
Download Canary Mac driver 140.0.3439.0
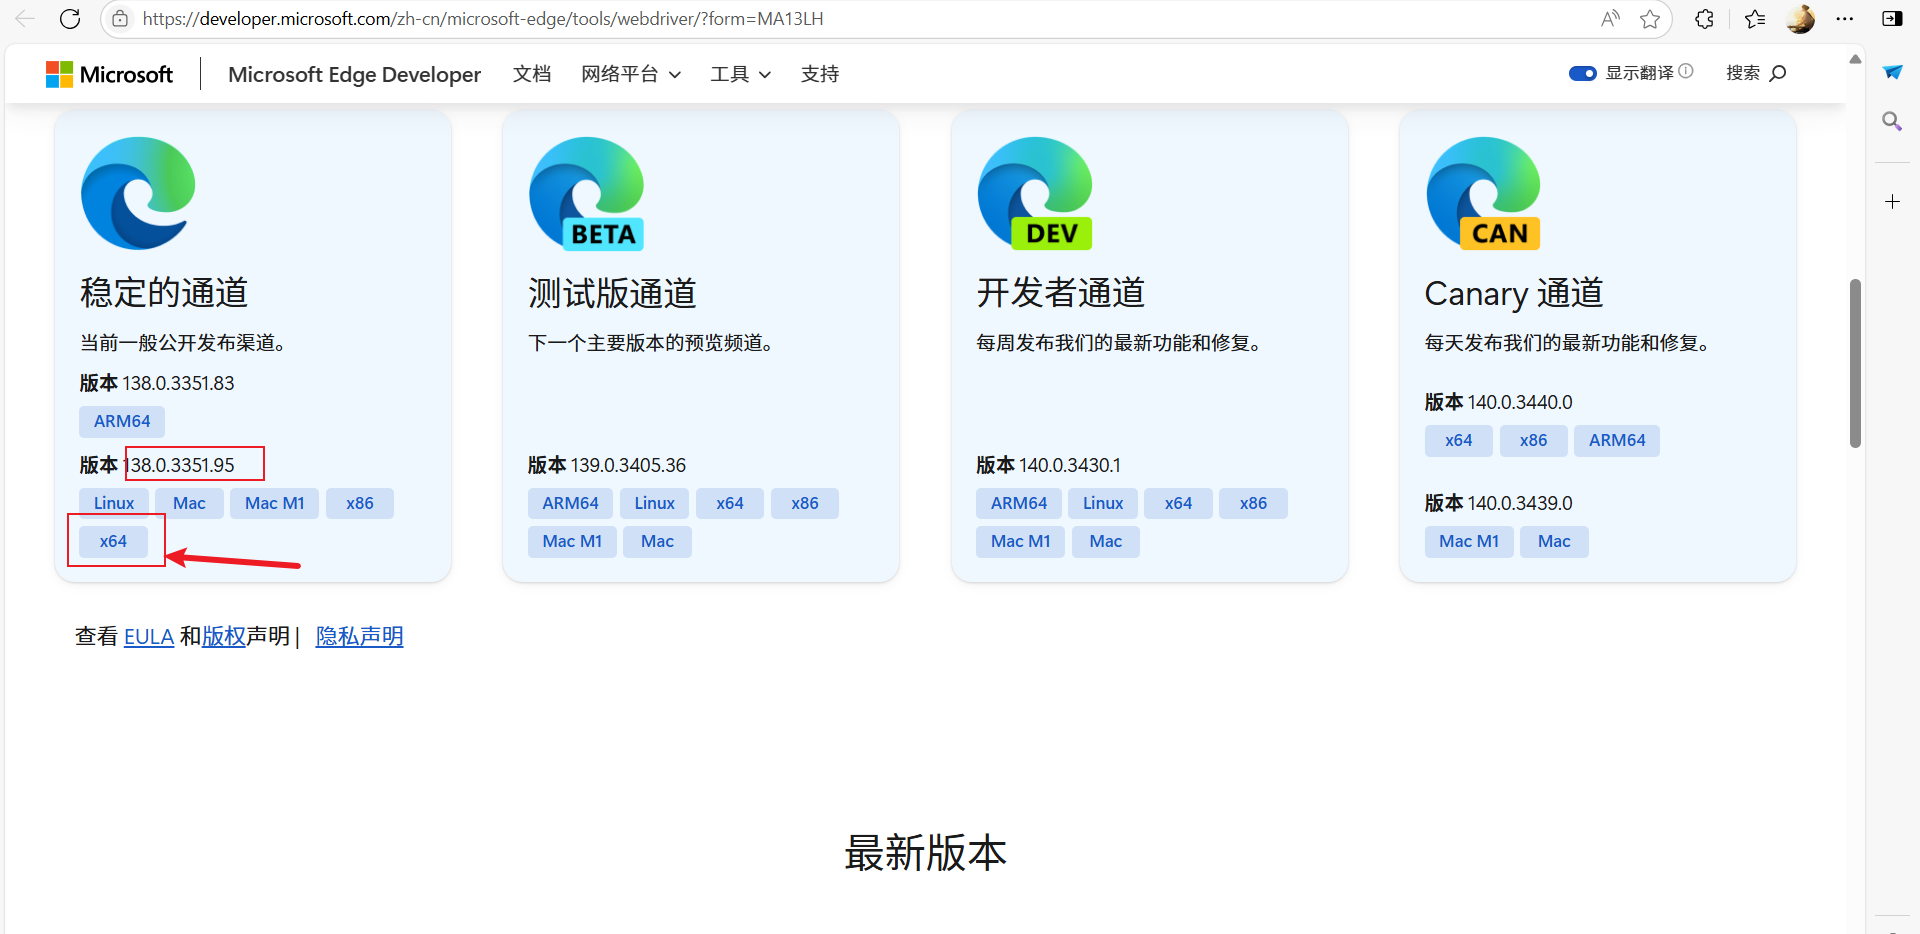(x=1555, y=541)
